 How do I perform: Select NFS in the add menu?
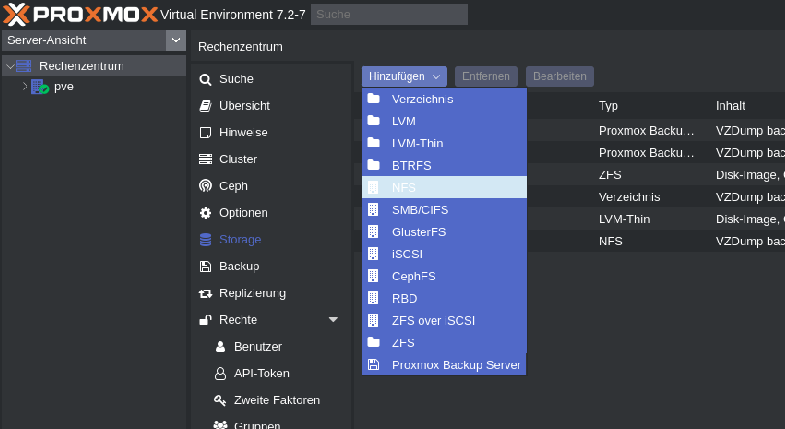[x=444, y=187]
